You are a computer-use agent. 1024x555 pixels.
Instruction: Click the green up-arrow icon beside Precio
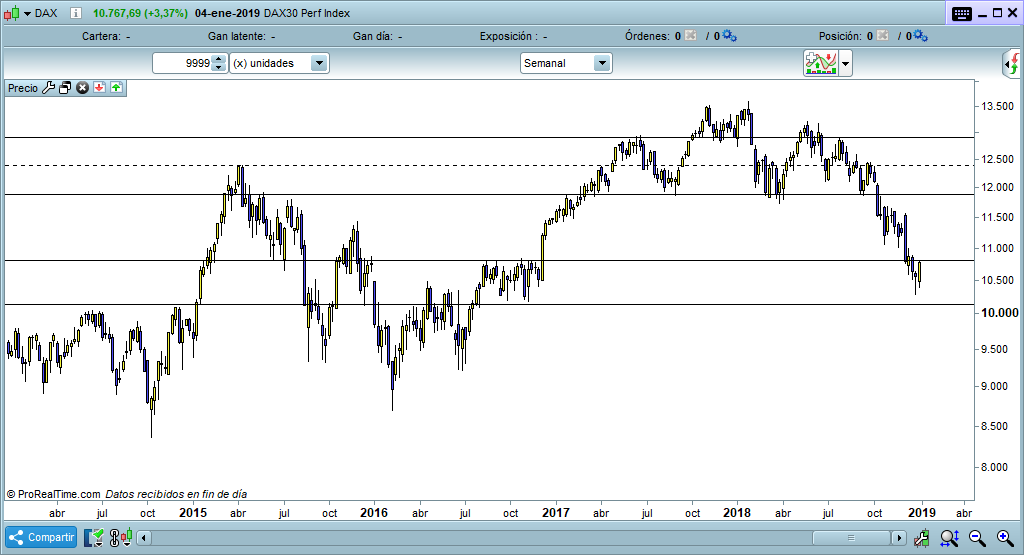[x=116, y=88]
